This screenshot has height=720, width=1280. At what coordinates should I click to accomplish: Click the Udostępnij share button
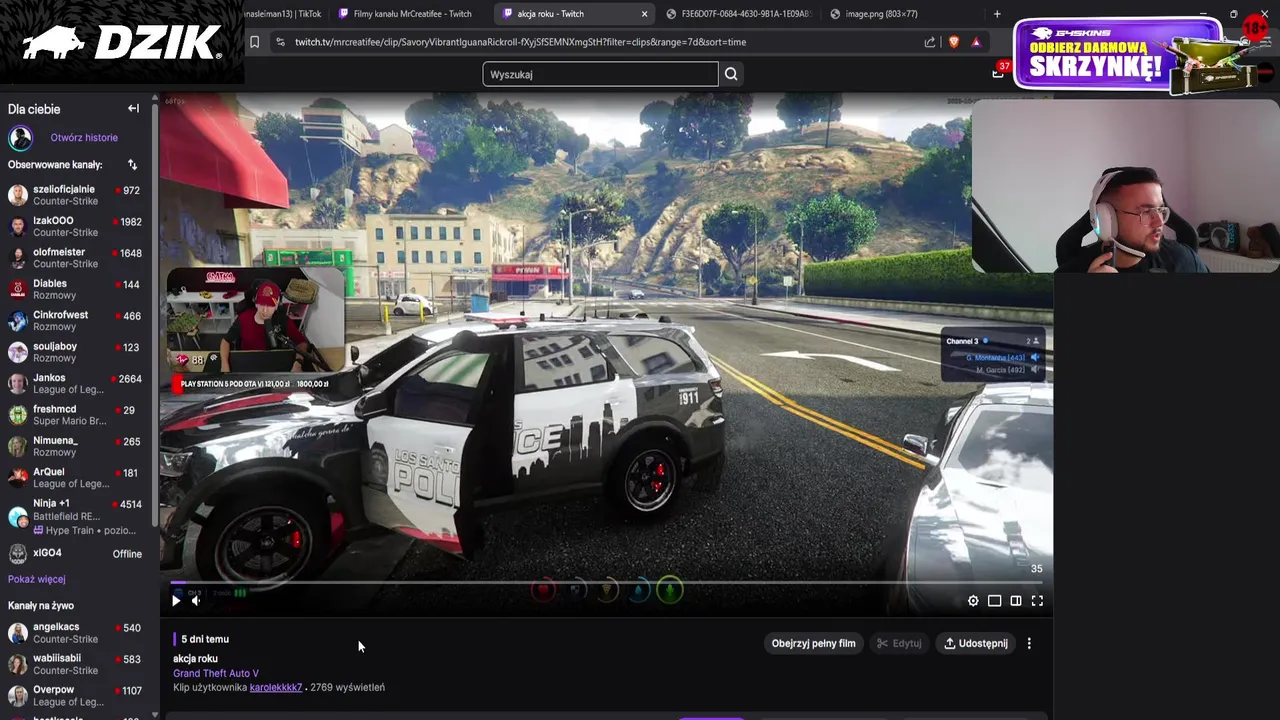976,643
